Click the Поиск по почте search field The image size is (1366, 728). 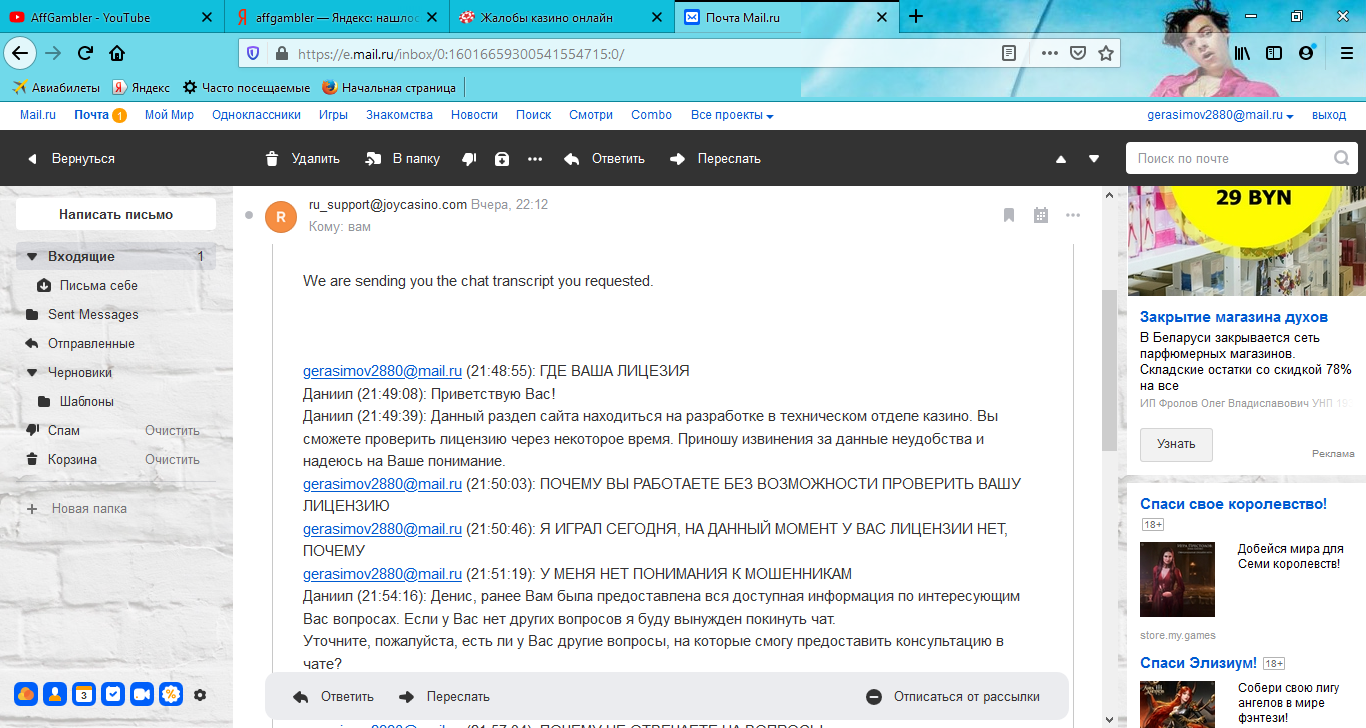coord(1230,158)
